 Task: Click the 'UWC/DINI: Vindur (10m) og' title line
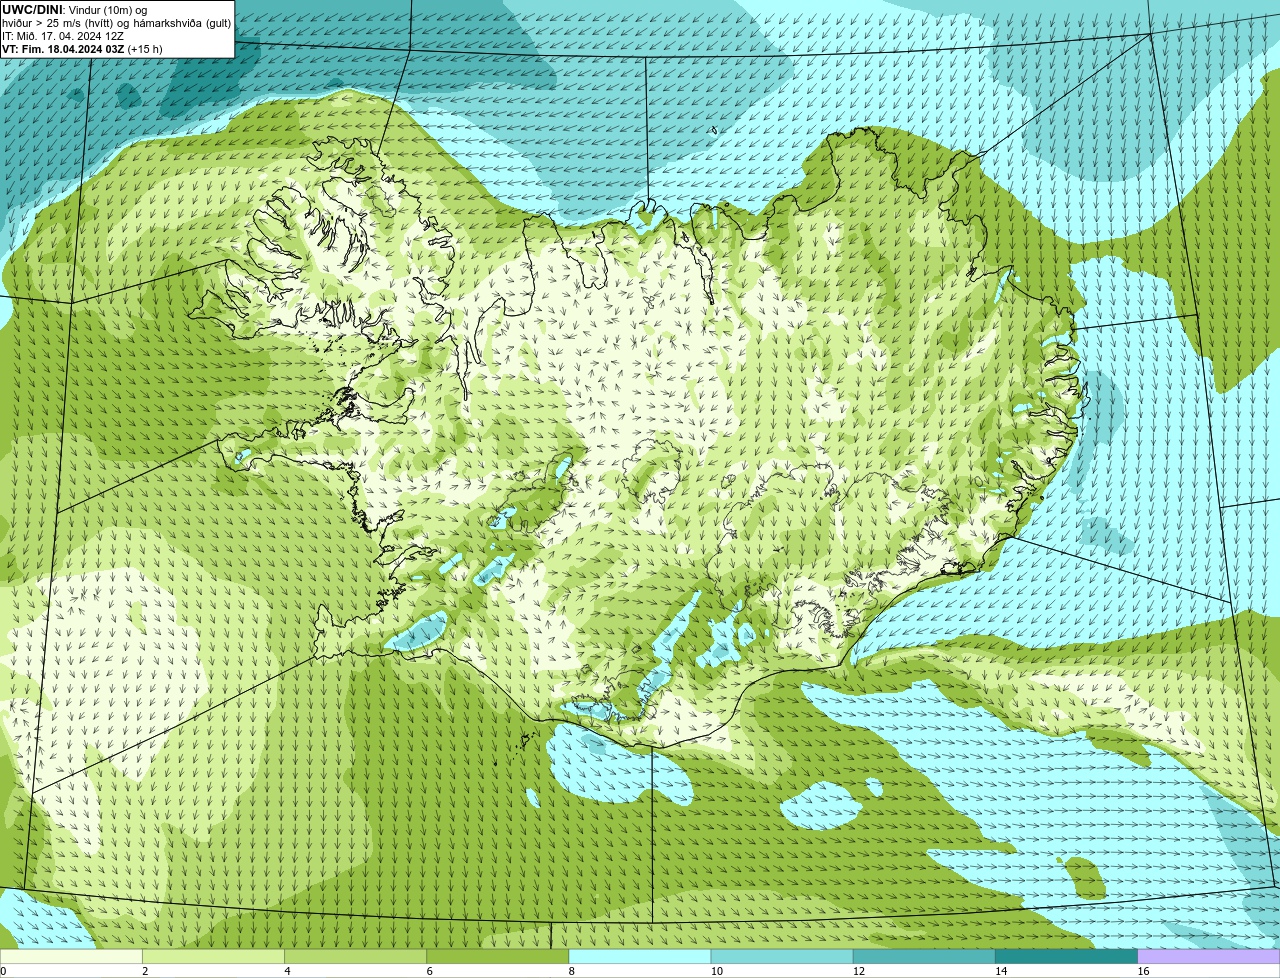74,10
